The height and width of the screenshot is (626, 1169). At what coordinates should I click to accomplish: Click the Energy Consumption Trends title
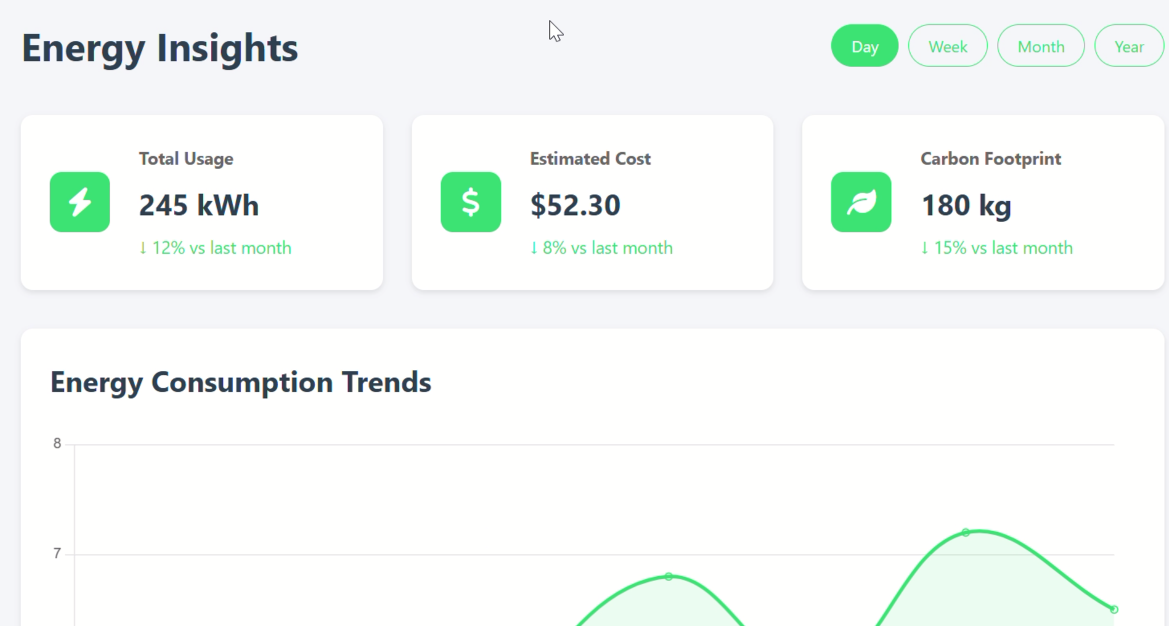click(x=241, y=382)
